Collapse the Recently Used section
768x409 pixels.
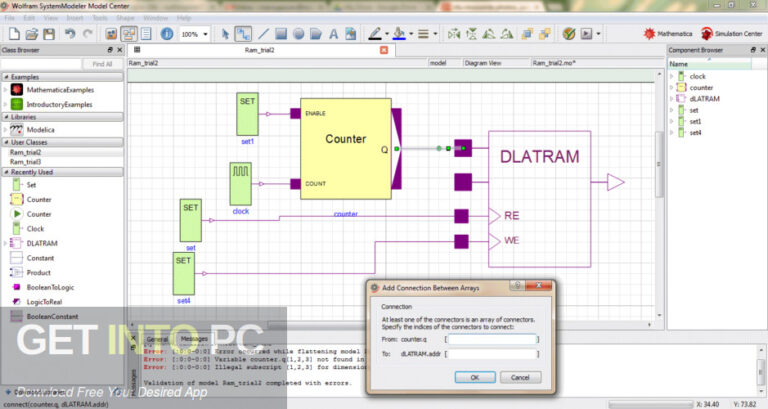(6, 172)
